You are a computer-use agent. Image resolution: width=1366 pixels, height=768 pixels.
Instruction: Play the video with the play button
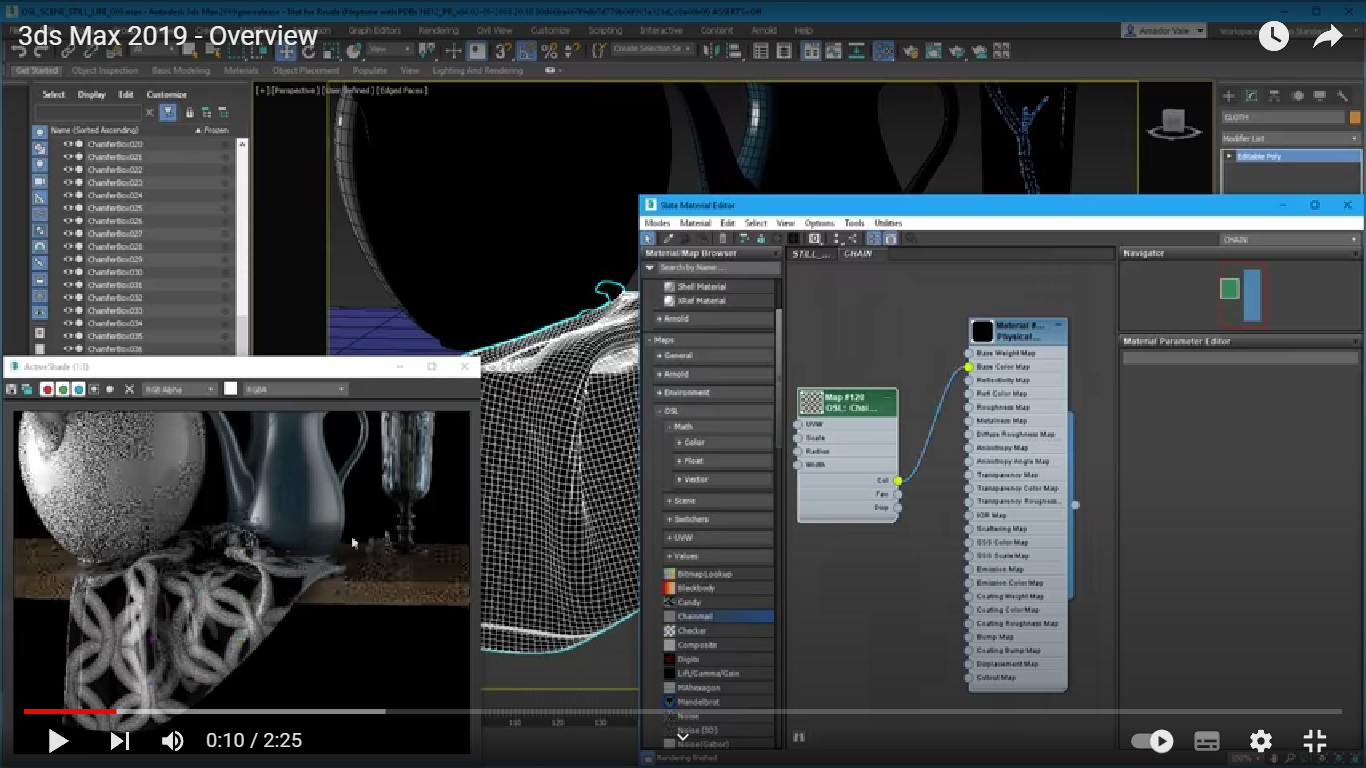tap(58, 741)
